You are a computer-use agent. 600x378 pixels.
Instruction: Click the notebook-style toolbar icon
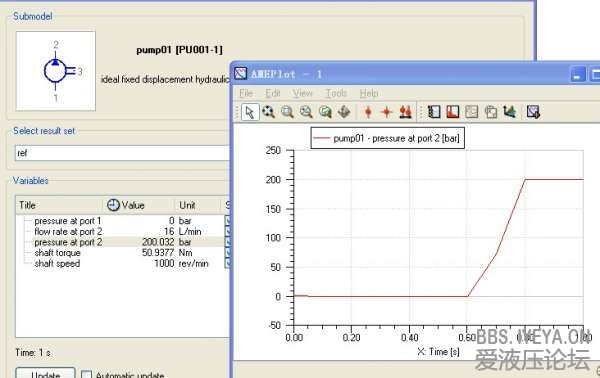[434, 112]
